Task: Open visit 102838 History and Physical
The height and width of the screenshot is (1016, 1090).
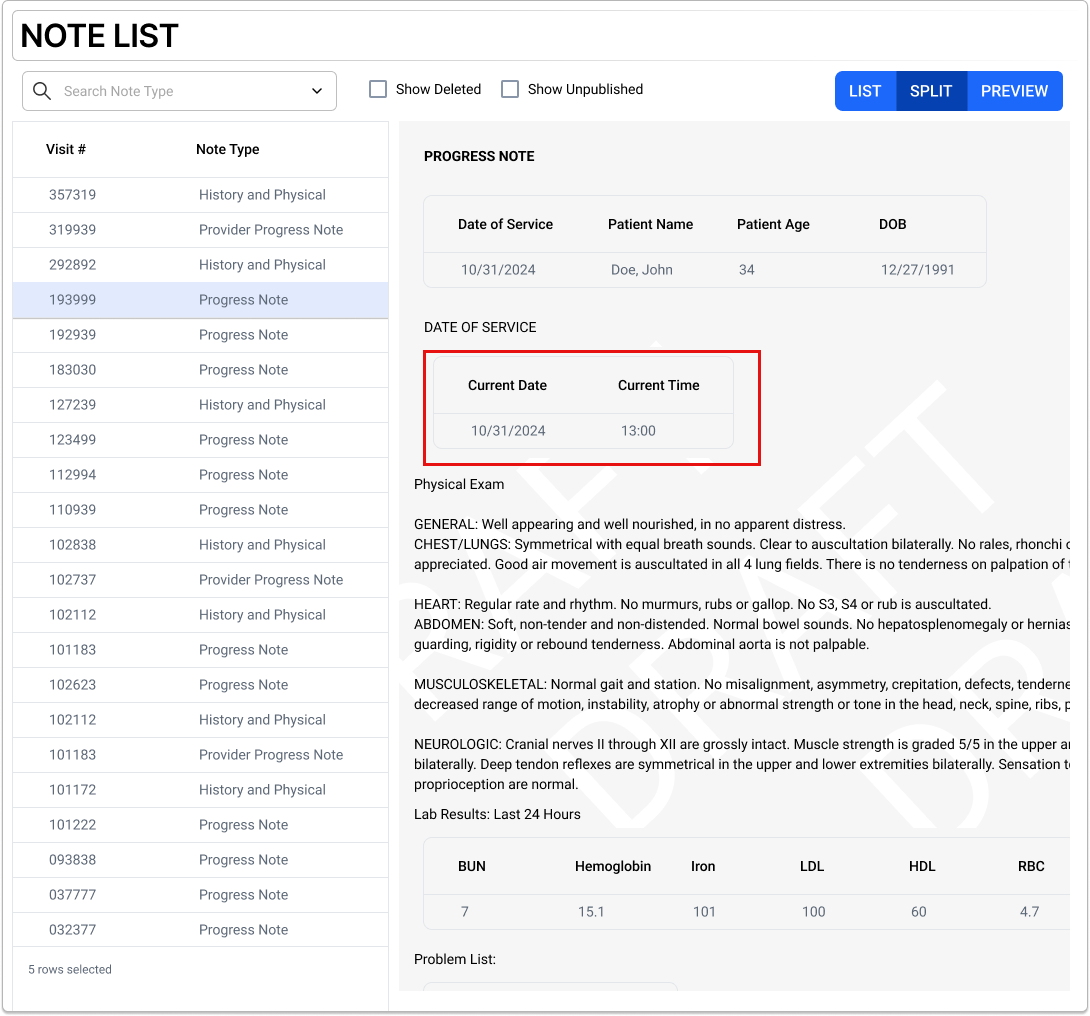Action: [x=200, y=545]
